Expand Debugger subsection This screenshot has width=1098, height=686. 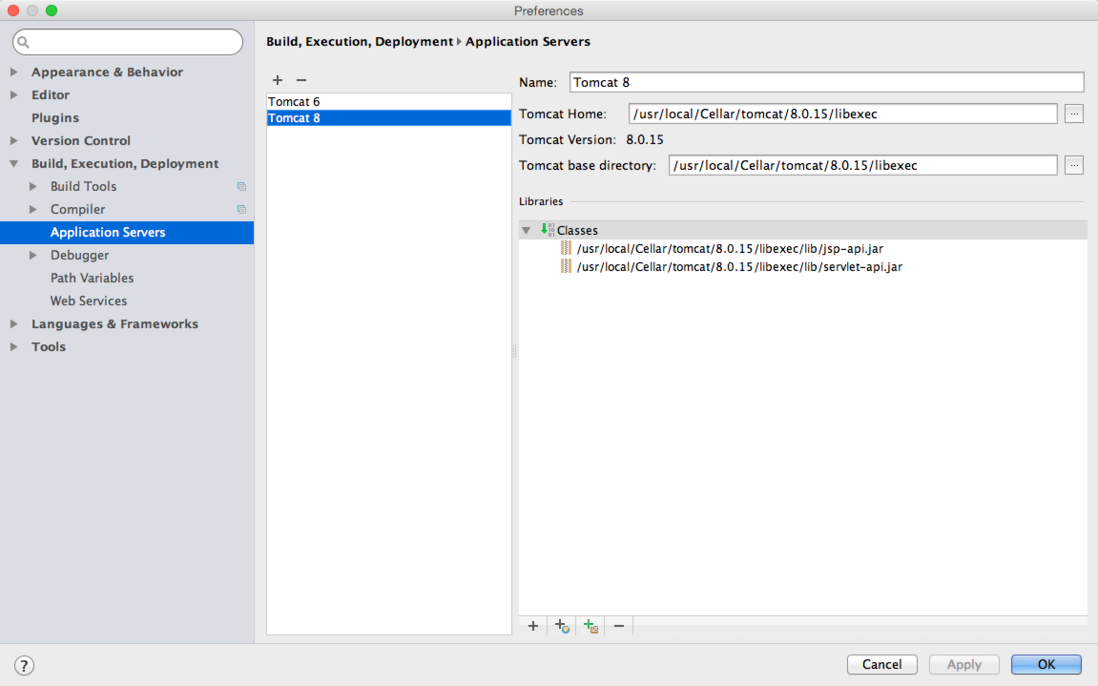click(x=33, y=256)
